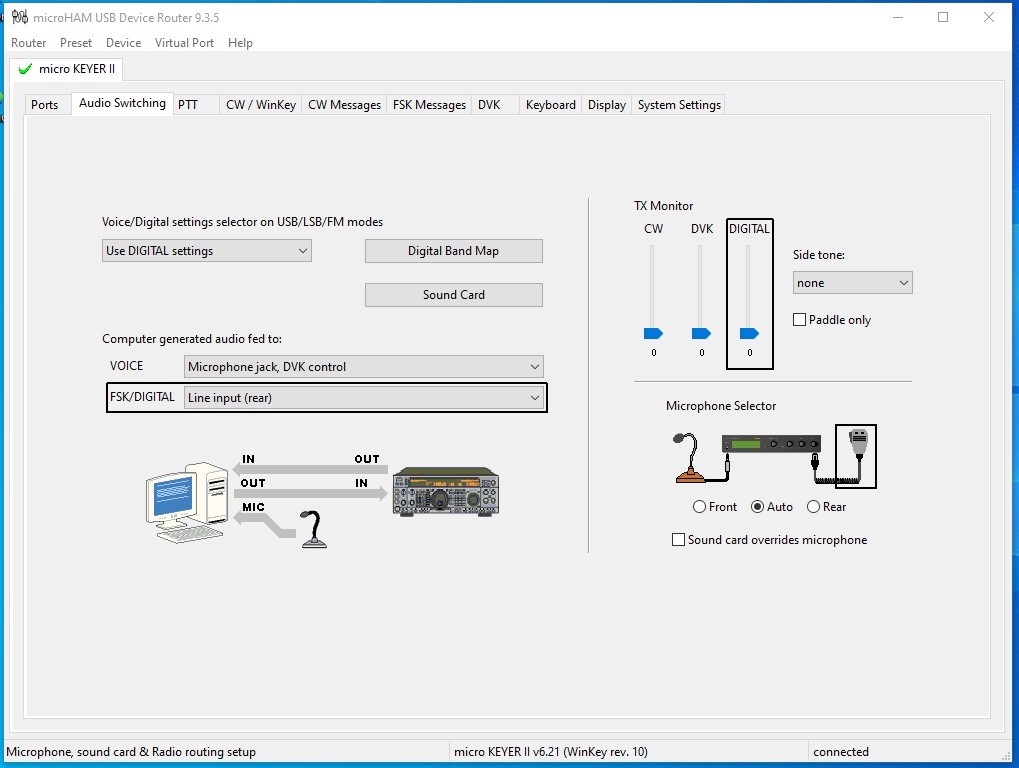Click the green checkmark on micro KEYER II tab
This screenshot has height=768, width=1019.
coord(25,69)
